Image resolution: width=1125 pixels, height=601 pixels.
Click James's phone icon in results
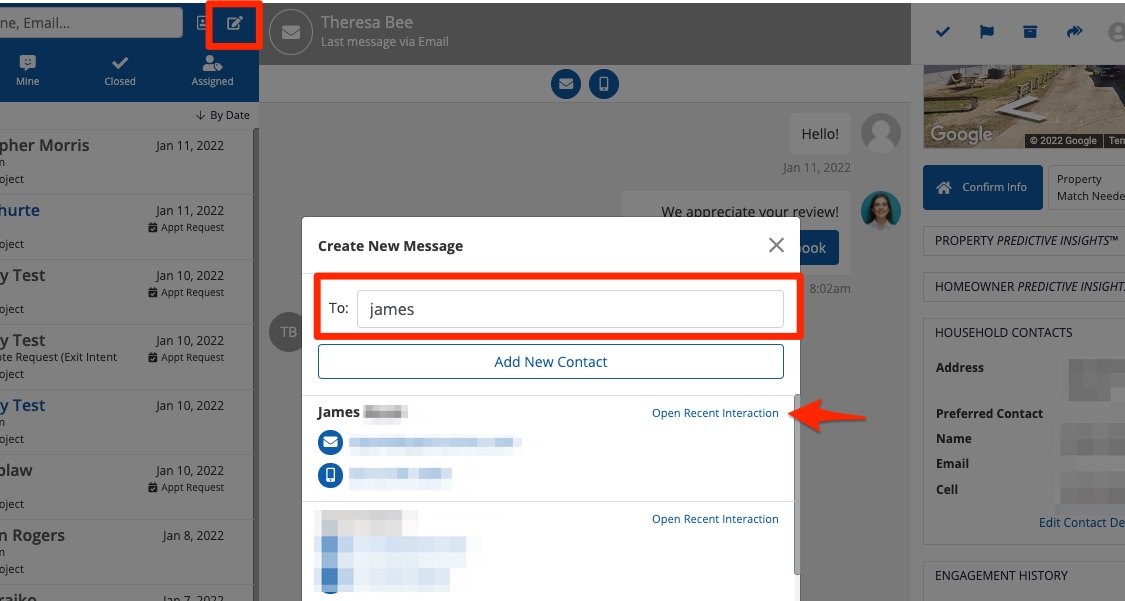[x=330, y=475]
